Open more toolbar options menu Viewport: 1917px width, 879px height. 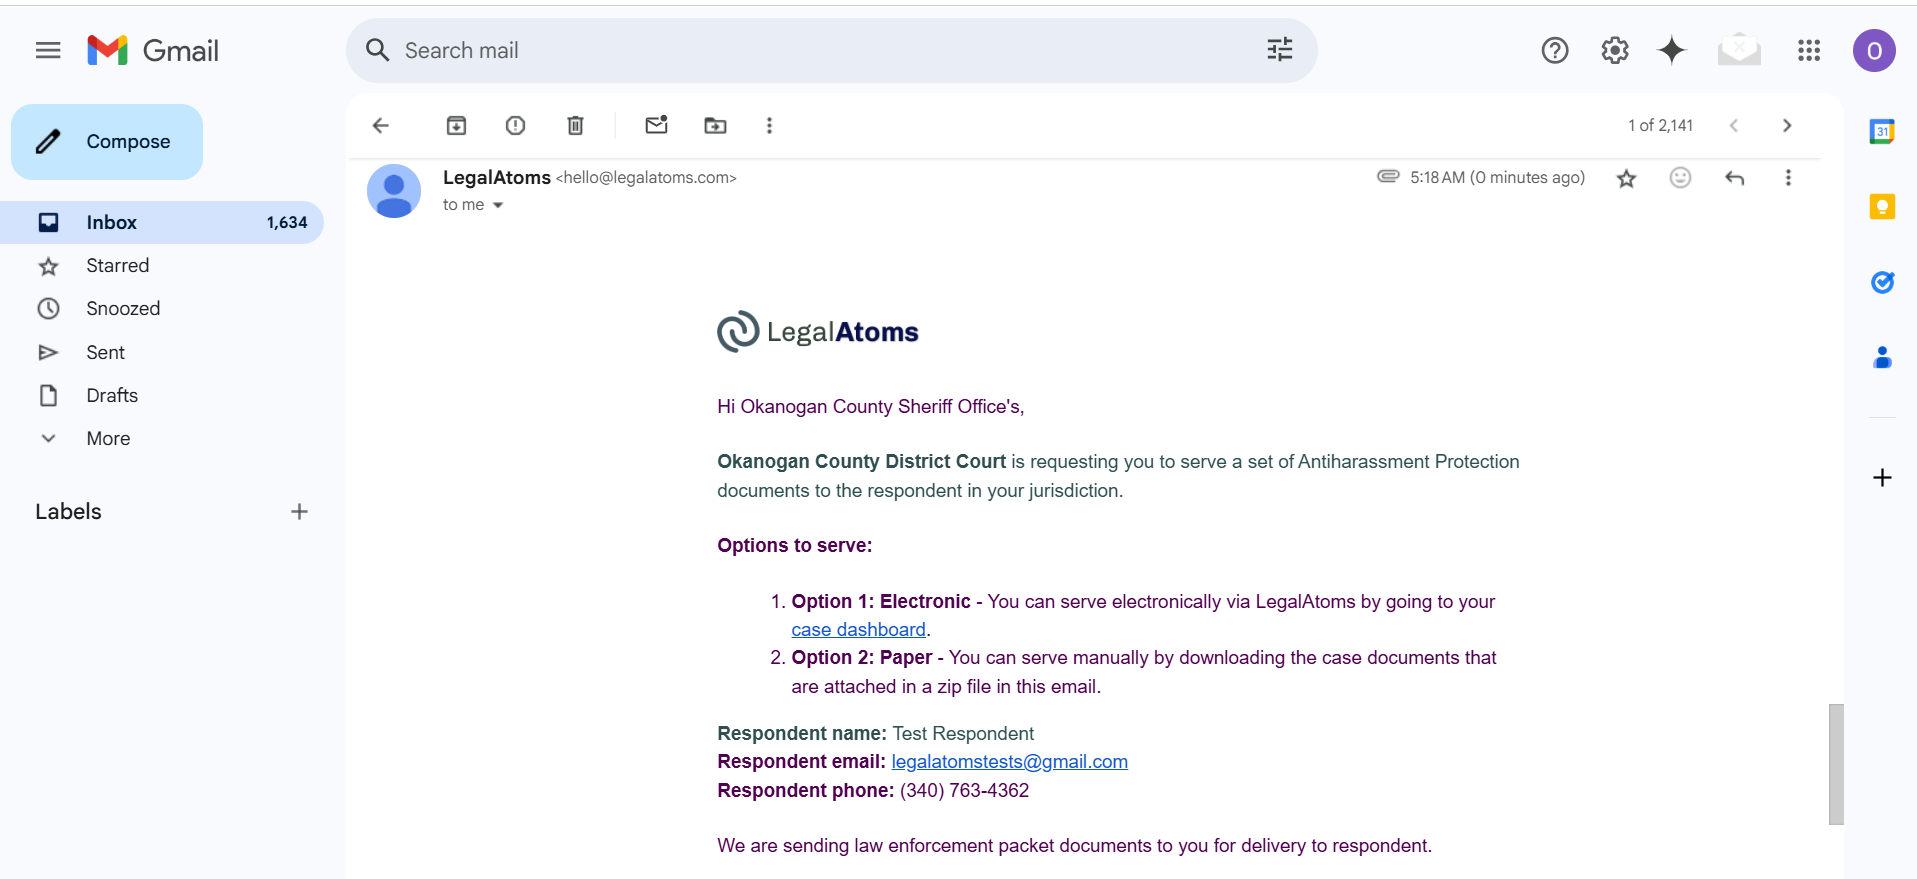[769, 125]
